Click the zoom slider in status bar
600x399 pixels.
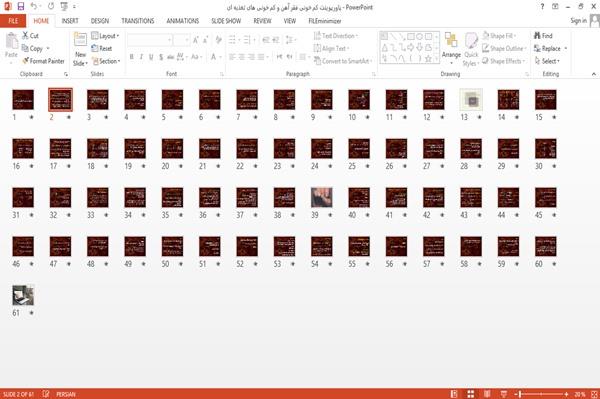(x=541, y=394)
